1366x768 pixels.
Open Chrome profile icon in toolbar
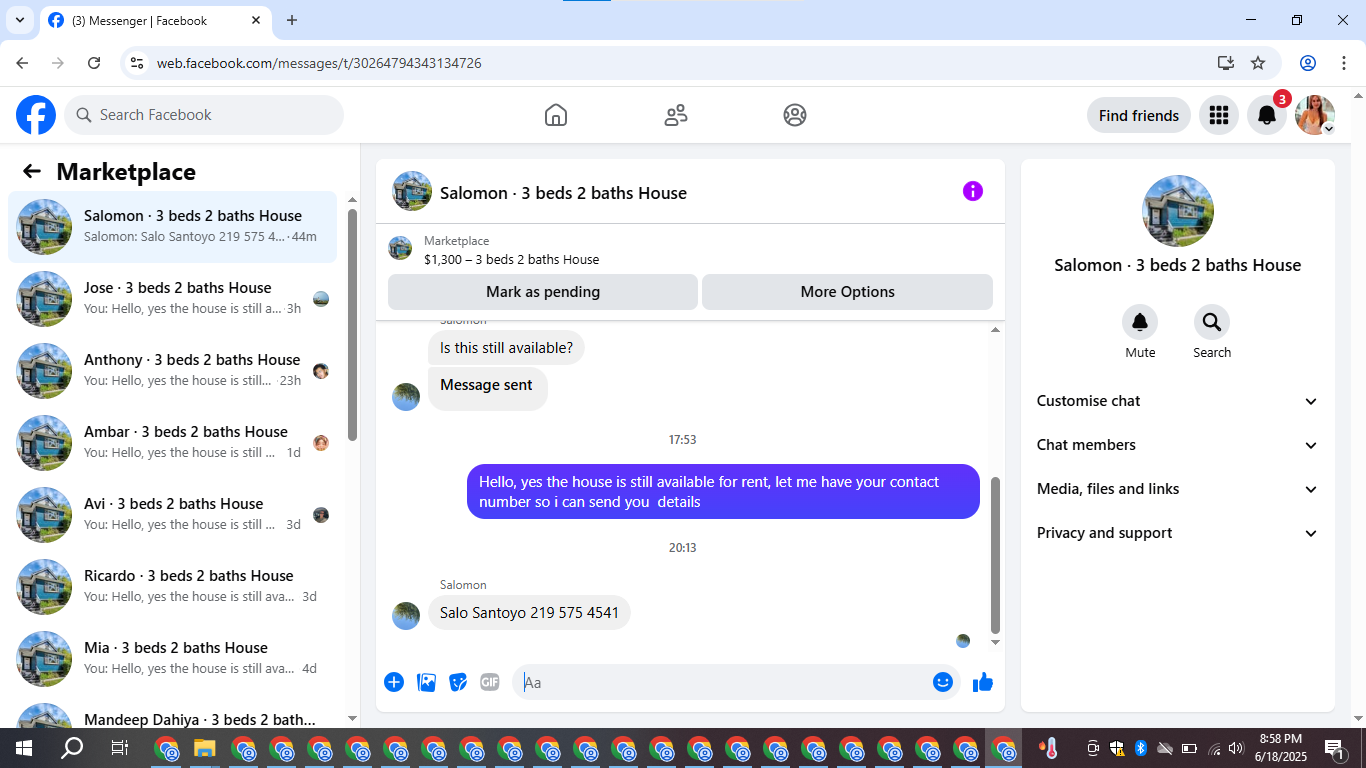pos(1308,63)
